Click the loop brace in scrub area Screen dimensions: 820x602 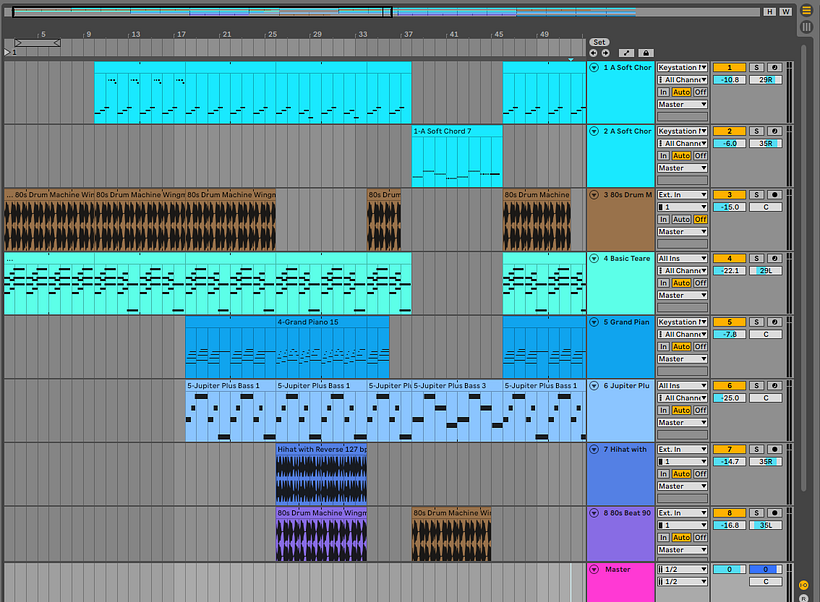37,43
